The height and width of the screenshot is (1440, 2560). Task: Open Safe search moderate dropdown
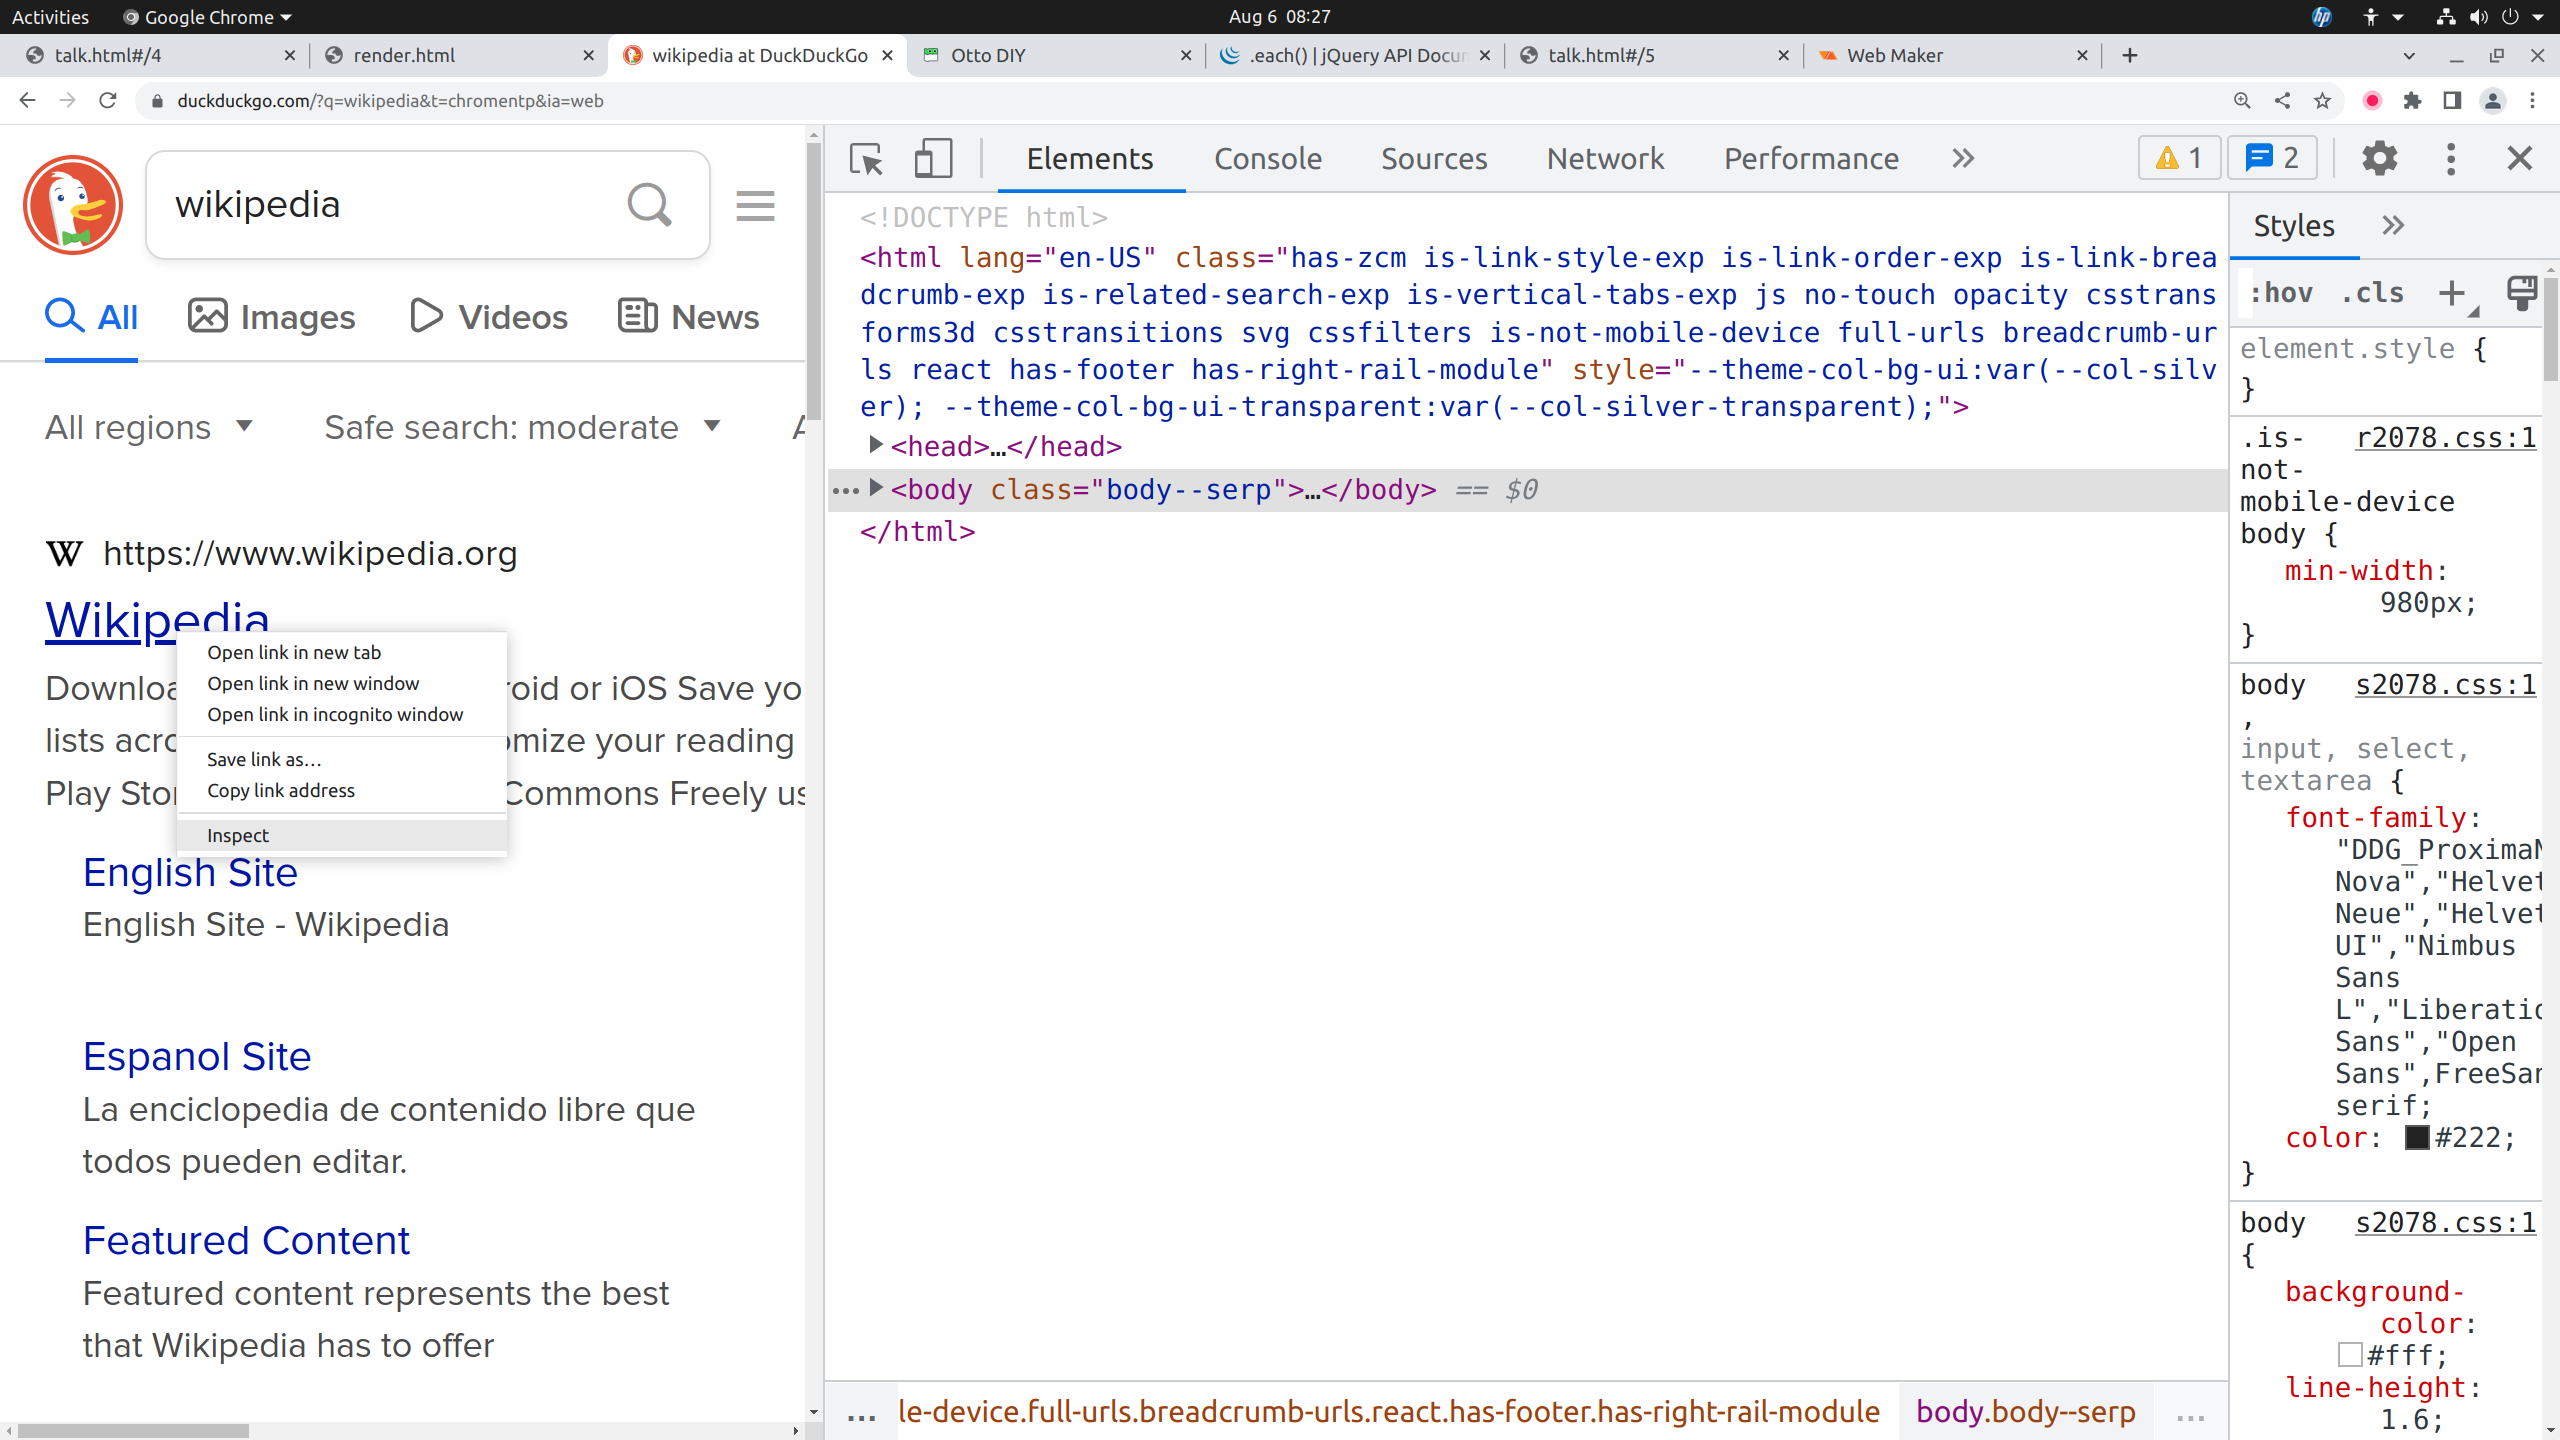click(x=521, y=427)
